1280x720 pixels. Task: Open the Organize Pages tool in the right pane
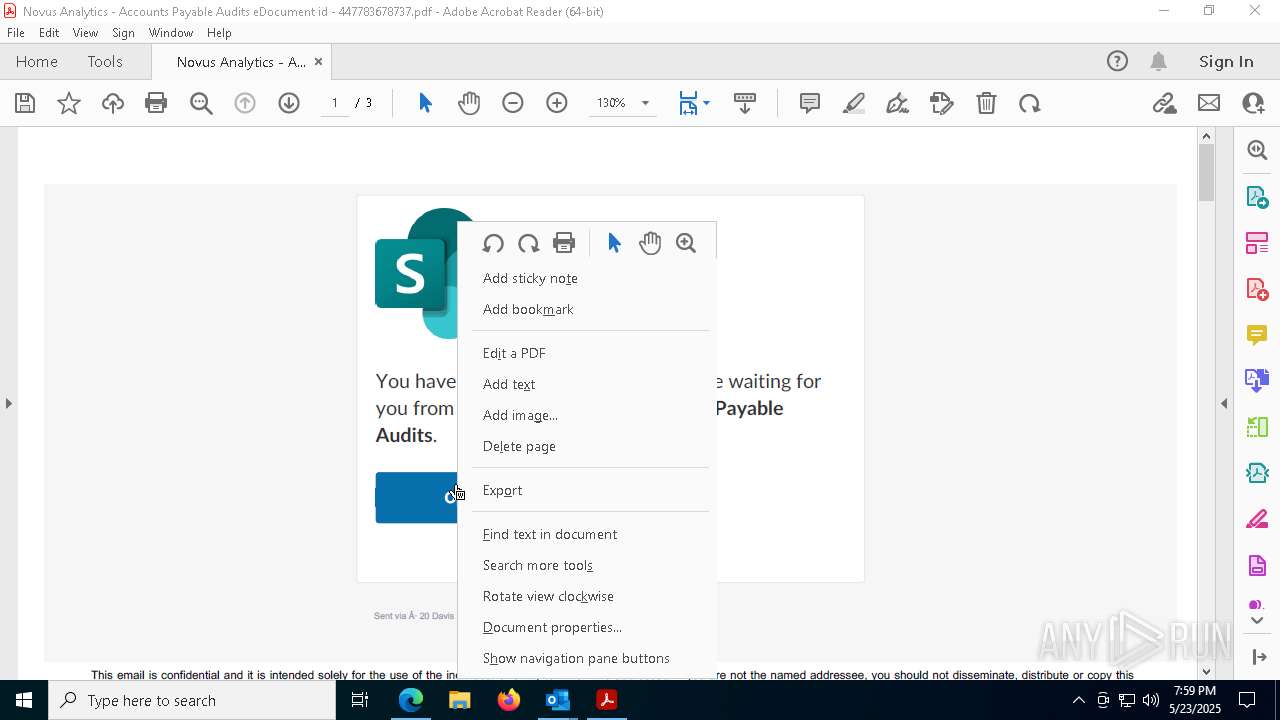1257,242
